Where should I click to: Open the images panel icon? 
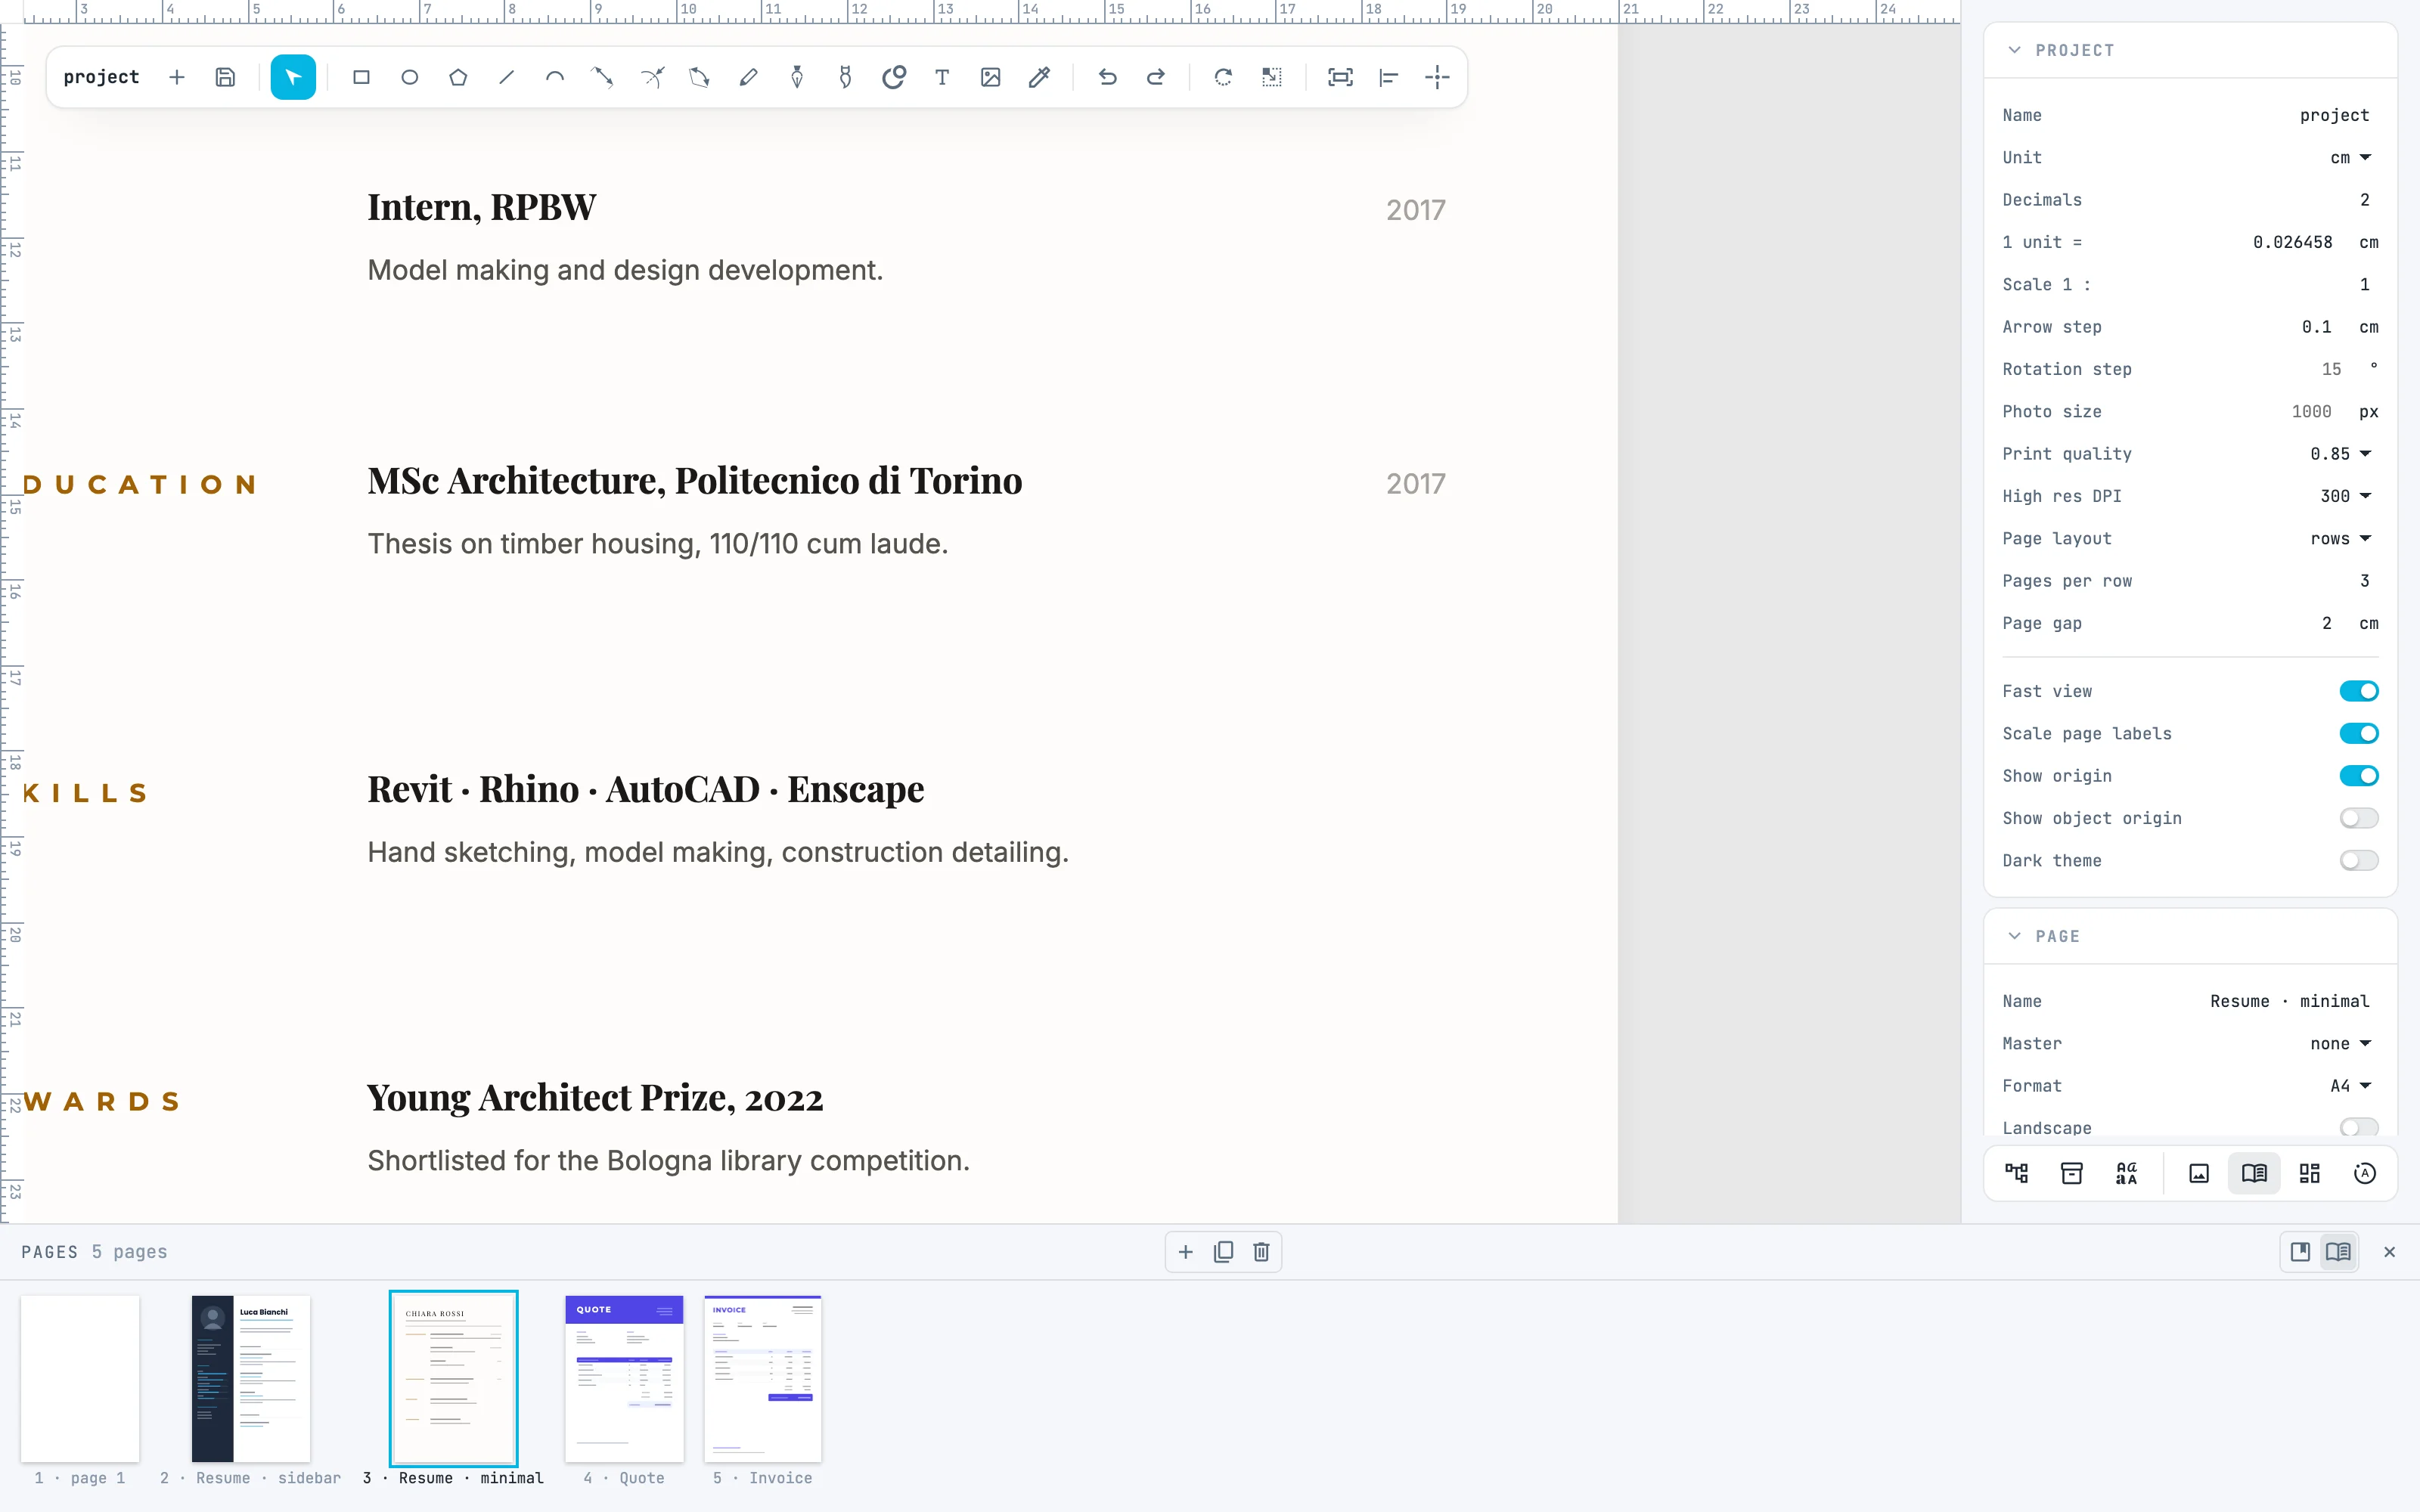tap(2199, 1173)
